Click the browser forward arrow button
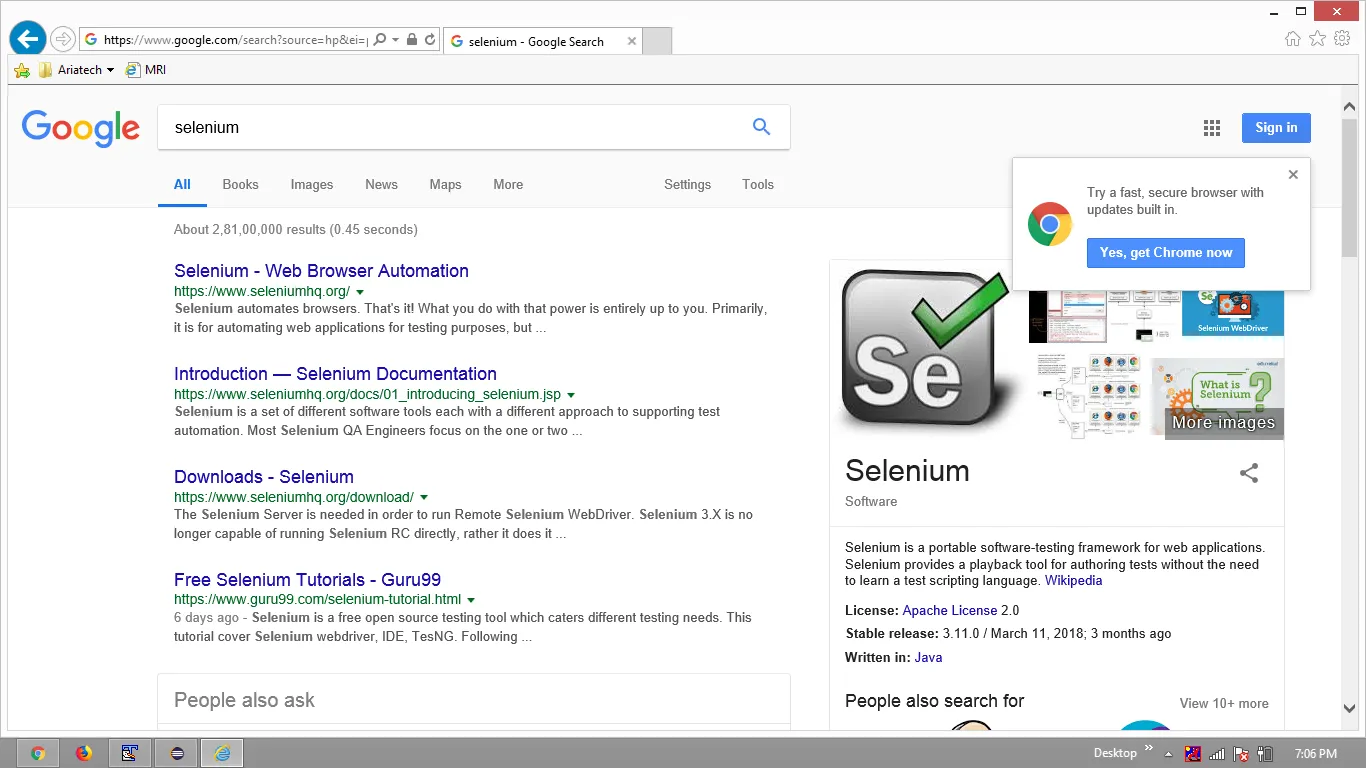1366x768 pixels. [63, 39]
